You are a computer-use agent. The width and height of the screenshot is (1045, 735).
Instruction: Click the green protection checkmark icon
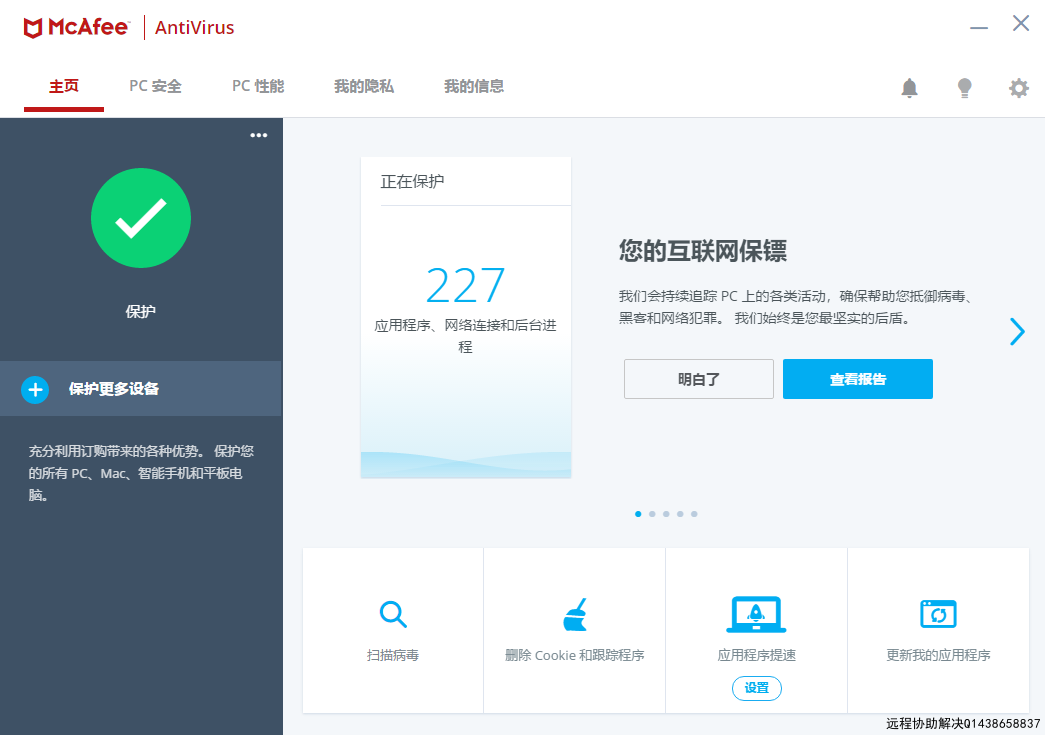pos(141,218)
